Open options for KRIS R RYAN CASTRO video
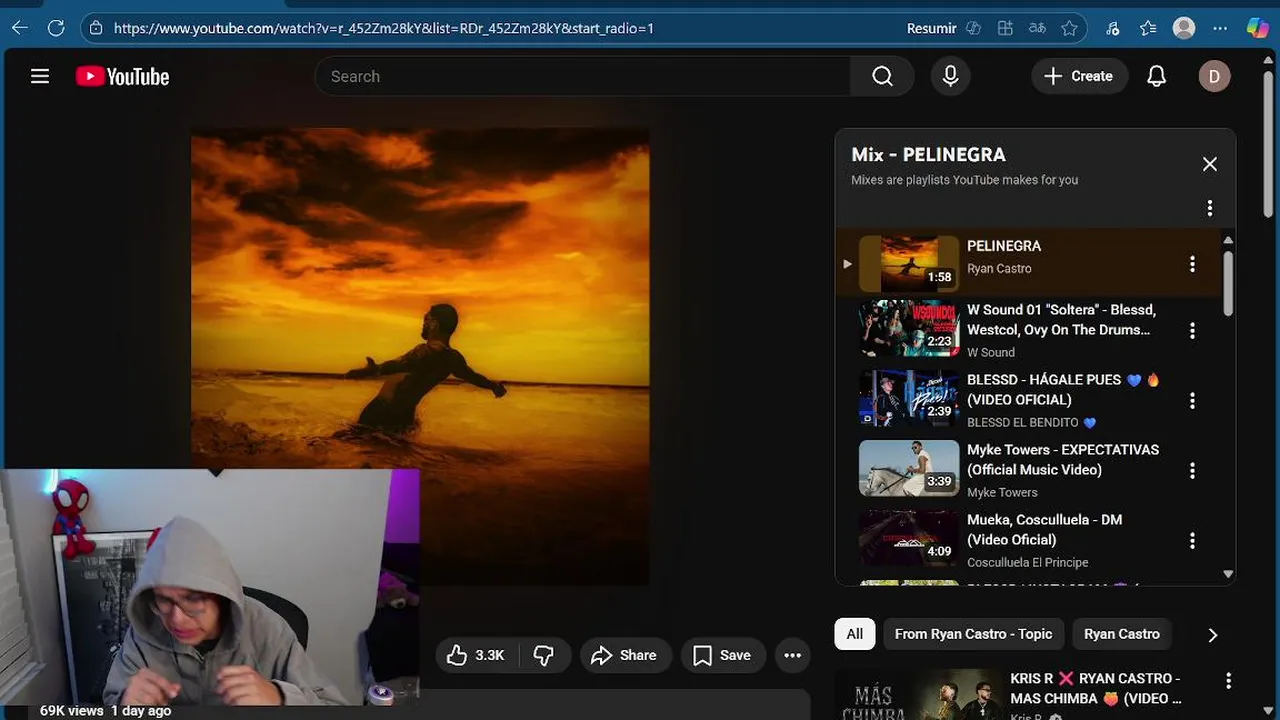 tap(1228, 681)
